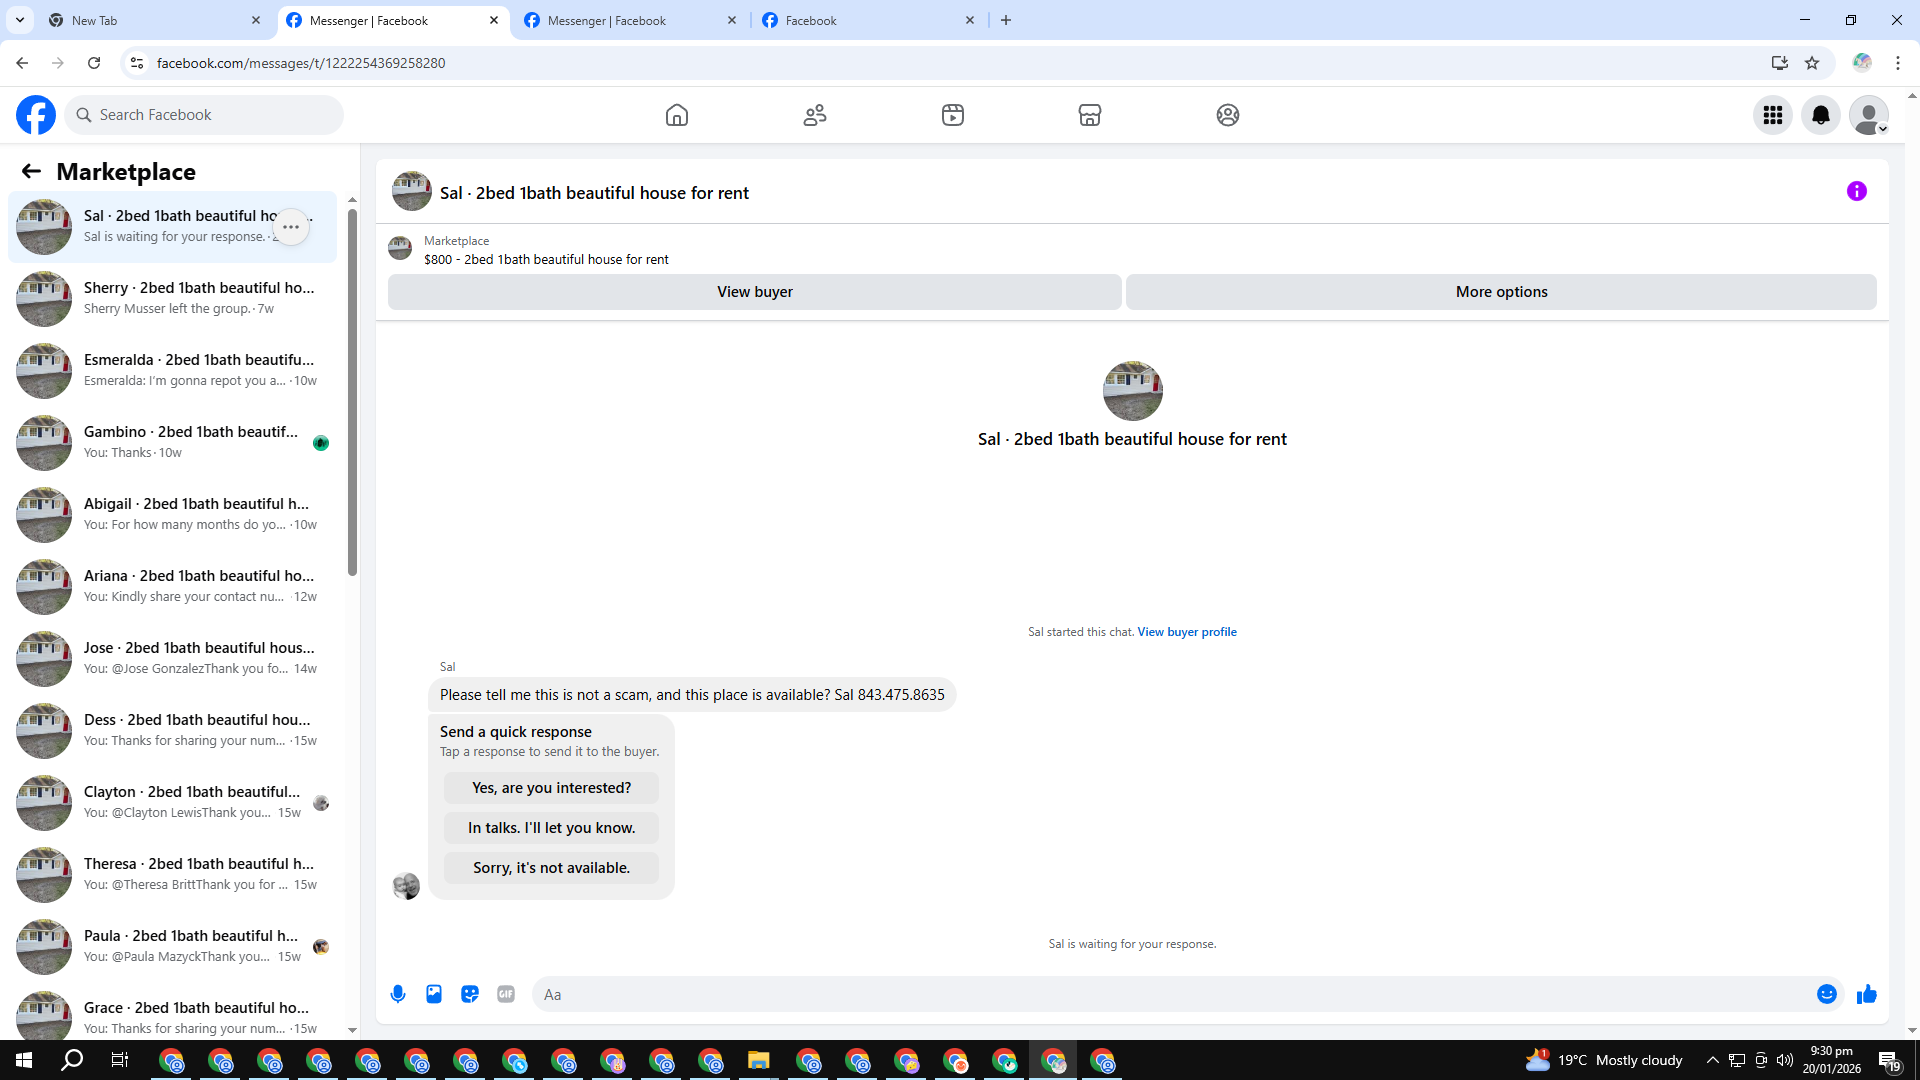
Task: Open Jose's conversation in the list
Action: pyautogui.click(x=172, y=659)
